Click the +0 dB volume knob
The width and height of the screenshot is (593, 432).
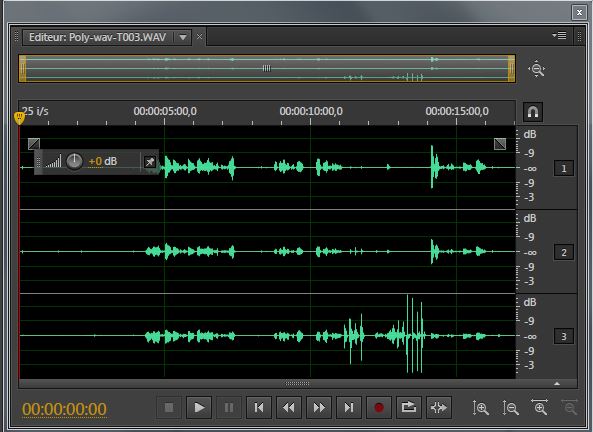[74, 162]
